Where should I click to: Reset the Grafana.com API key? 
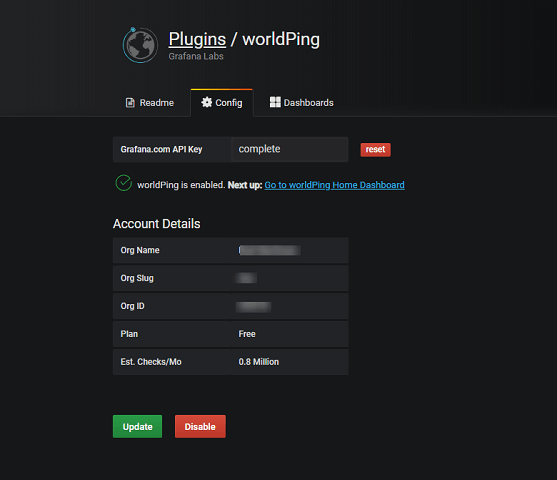(x=375, y=150)
